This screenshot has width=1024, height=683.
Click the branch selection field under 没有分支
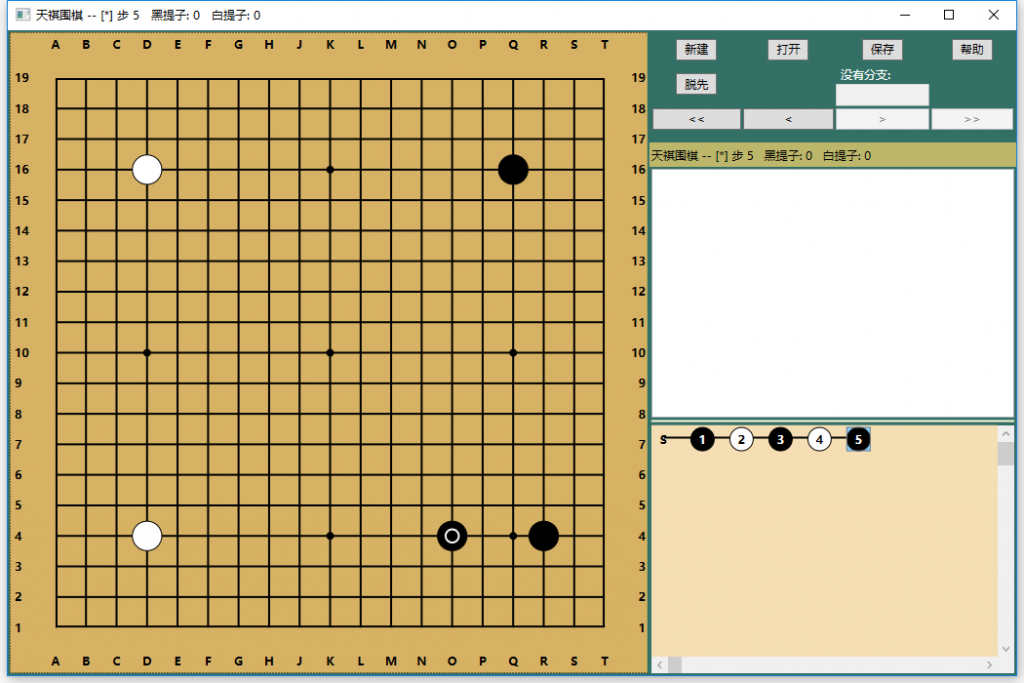point(882,95)
